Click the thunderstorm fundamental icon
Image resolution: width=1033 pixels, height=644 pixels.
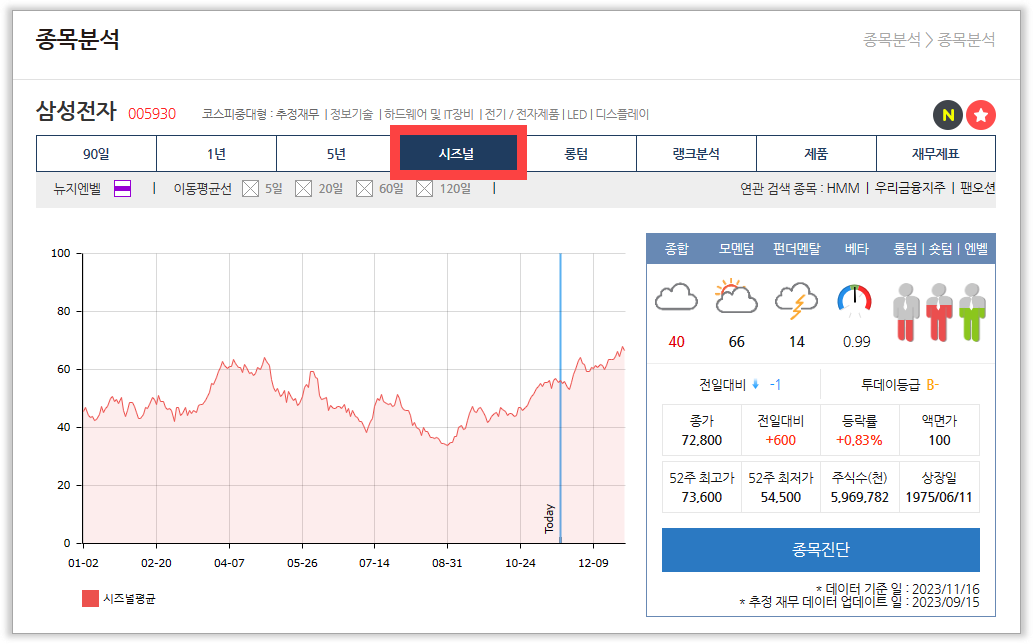point(796,300)
